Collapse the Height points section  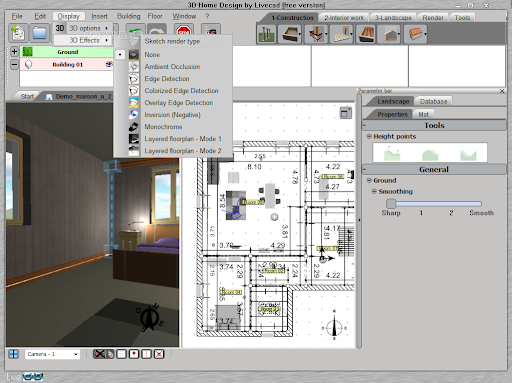pyautogui.click(x=369, y=136)
